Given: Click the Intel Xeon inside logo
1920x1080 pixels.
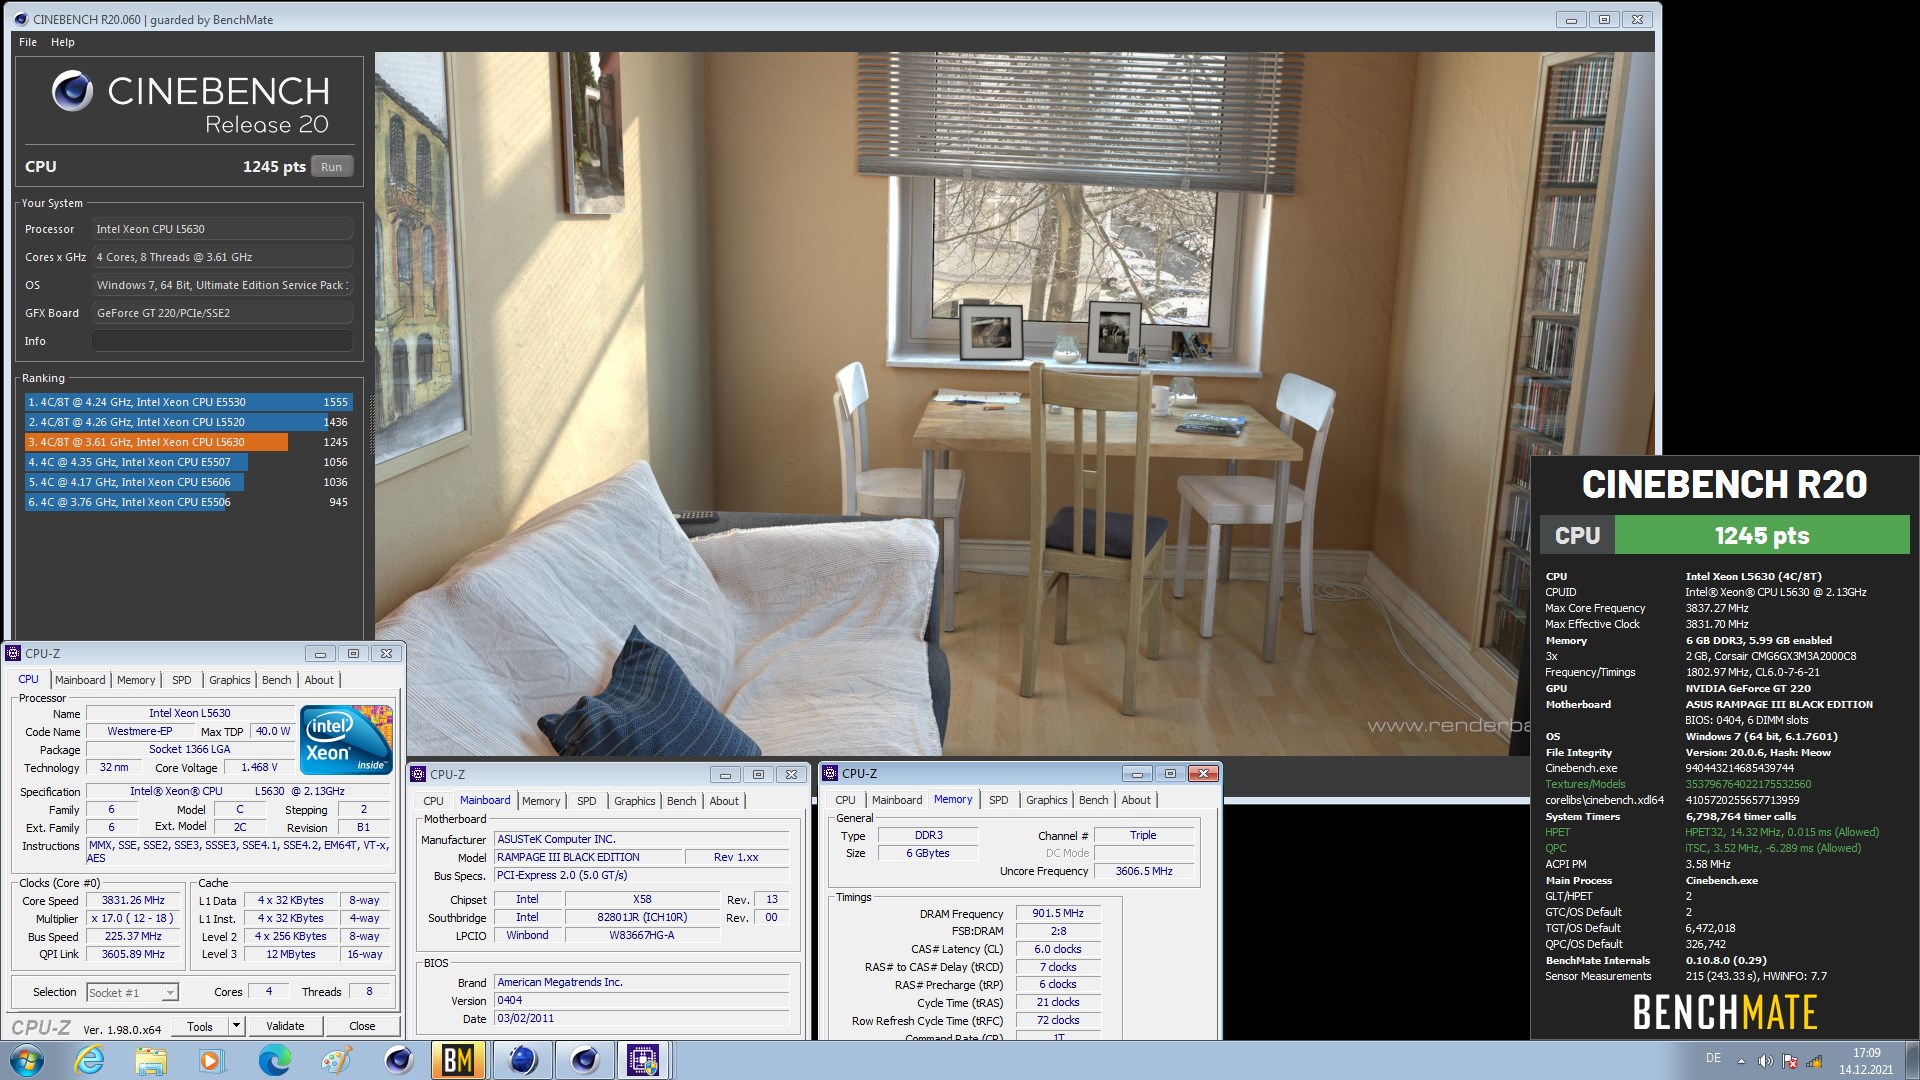Looking at the screenshot, I should tap(347, 739).
